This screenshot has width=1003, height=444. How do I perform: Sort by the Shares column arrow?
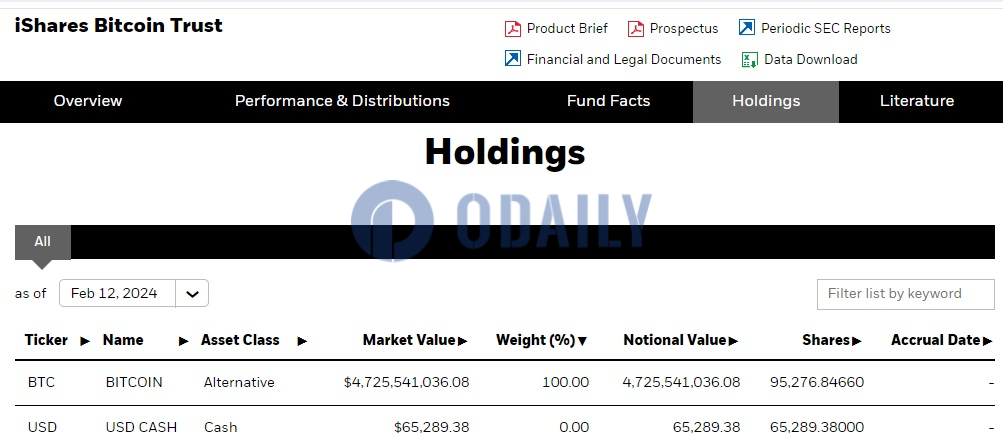point(857,341)
